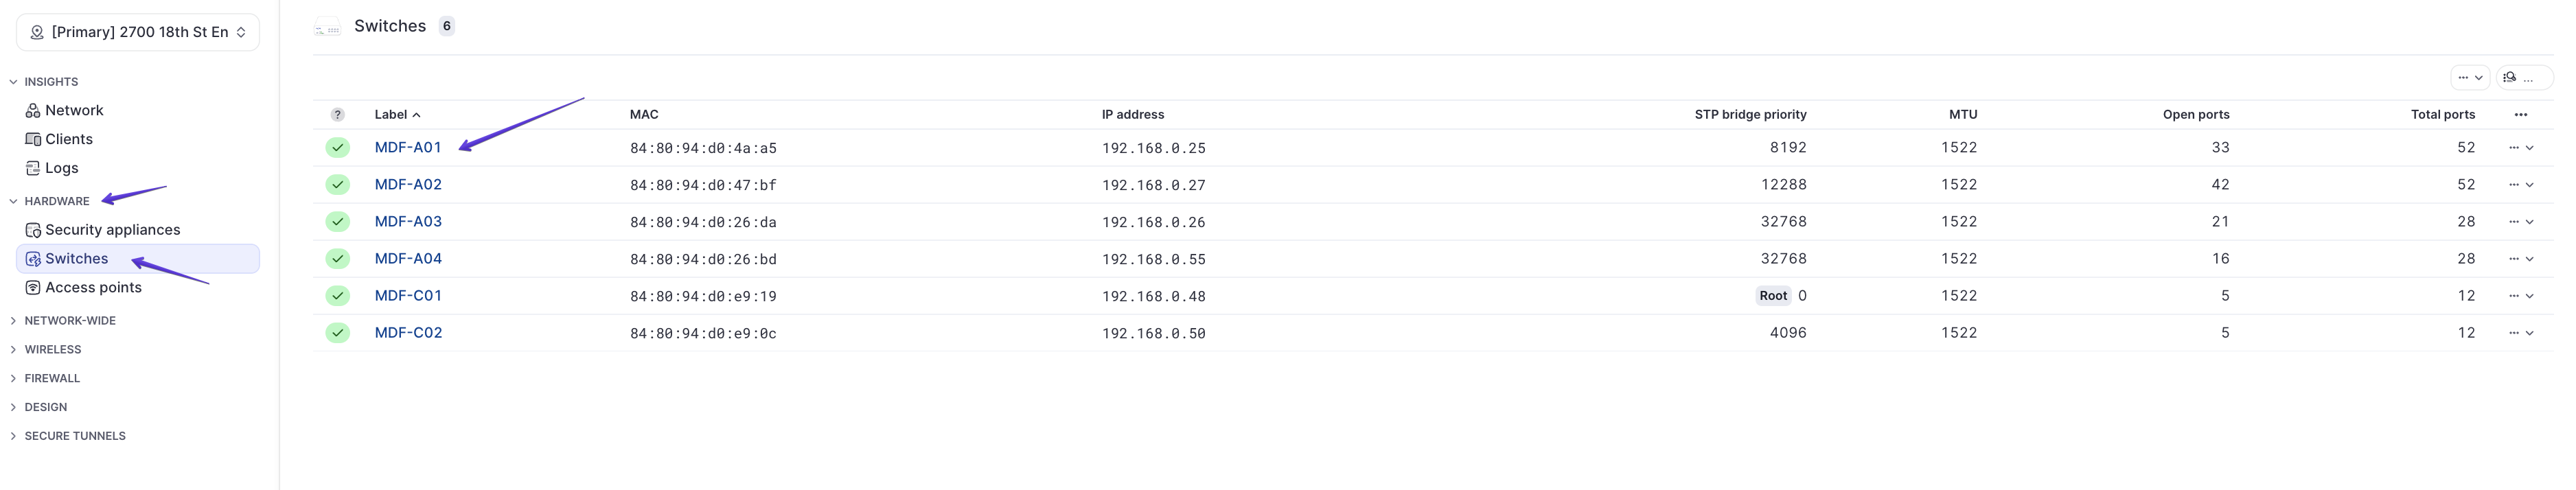
Task: Click the help question-mark icon in table header
Action: click(337, 115)
